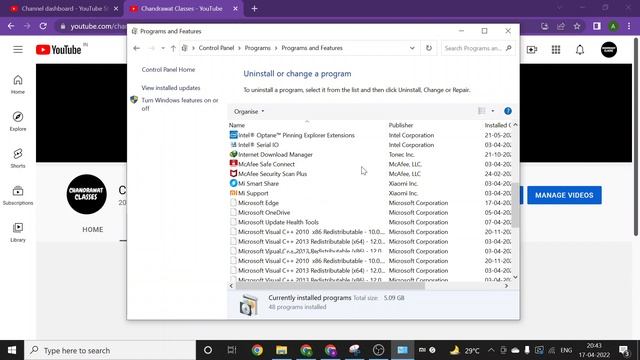Open the Chrome three-dot menu
Screen dimensions: 640x360
[x=629, y=26]
